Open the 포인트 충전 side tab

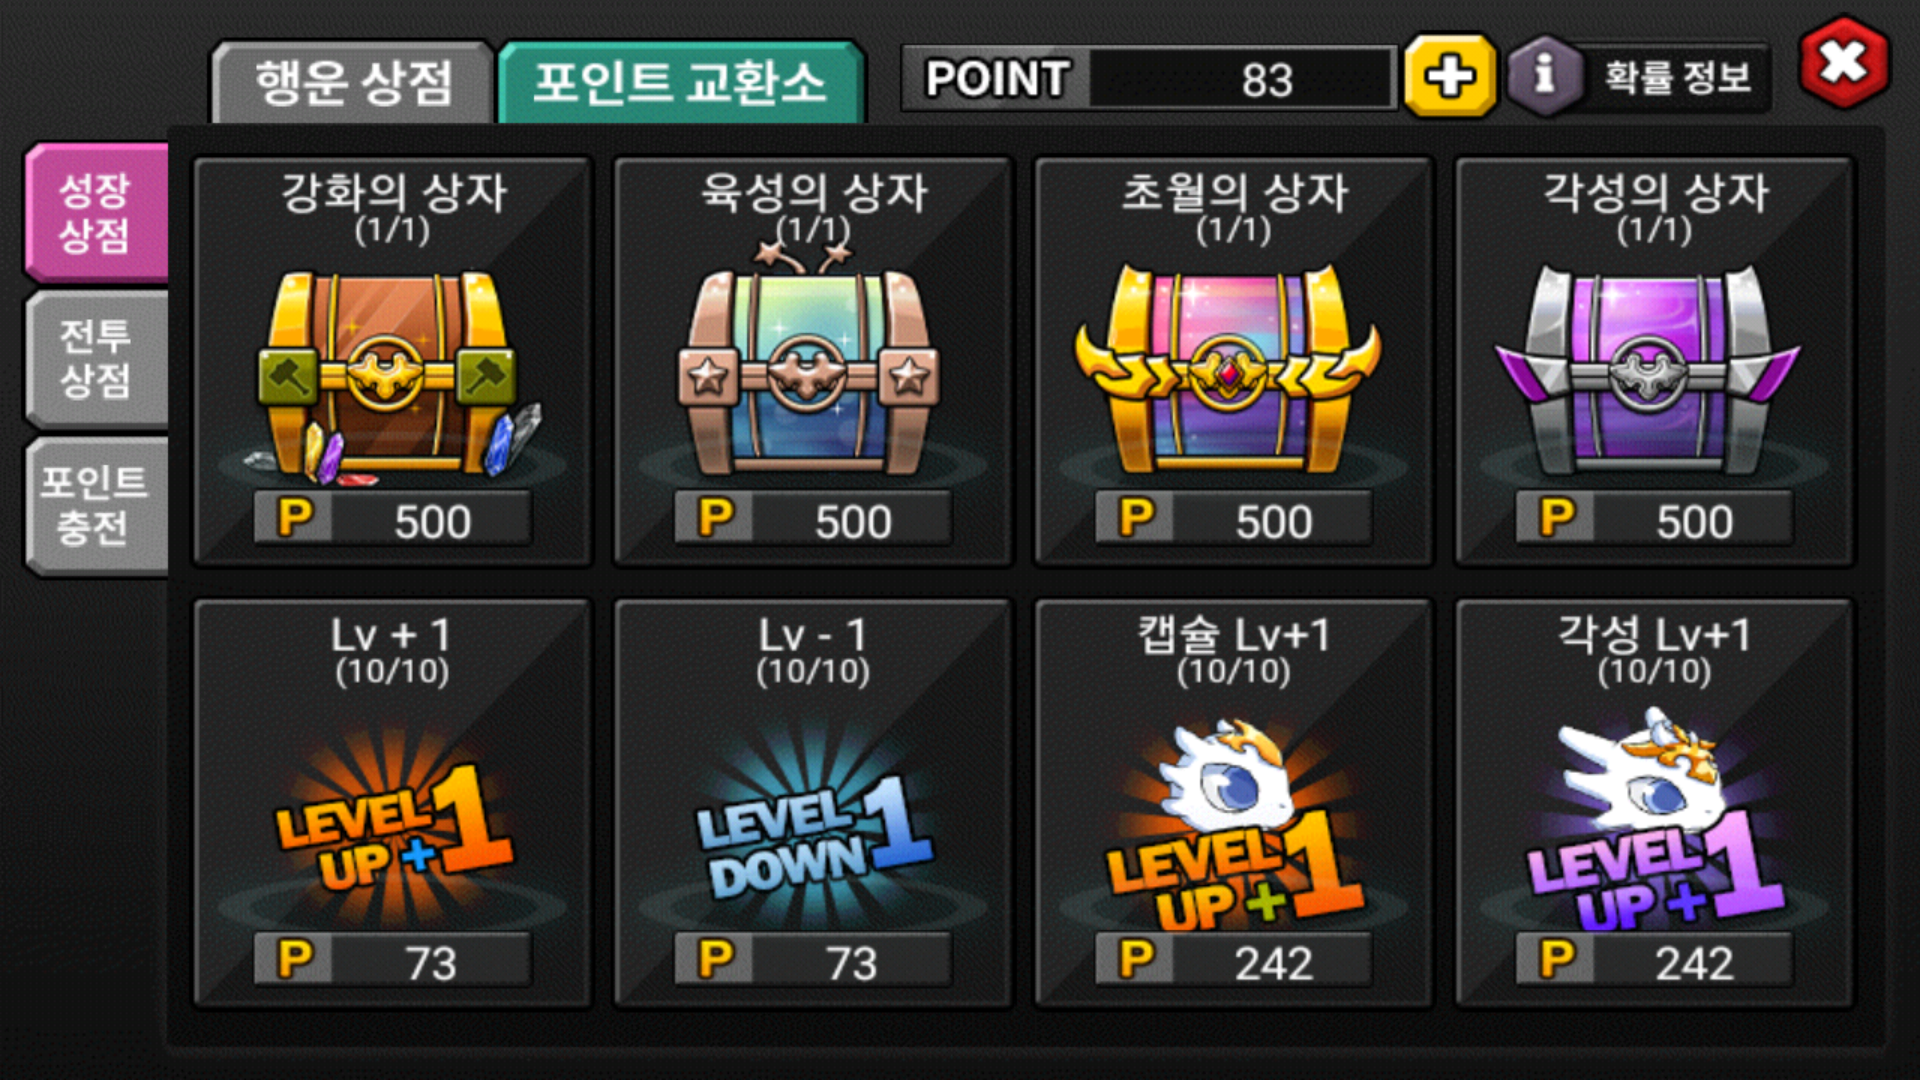pos(96,505)
